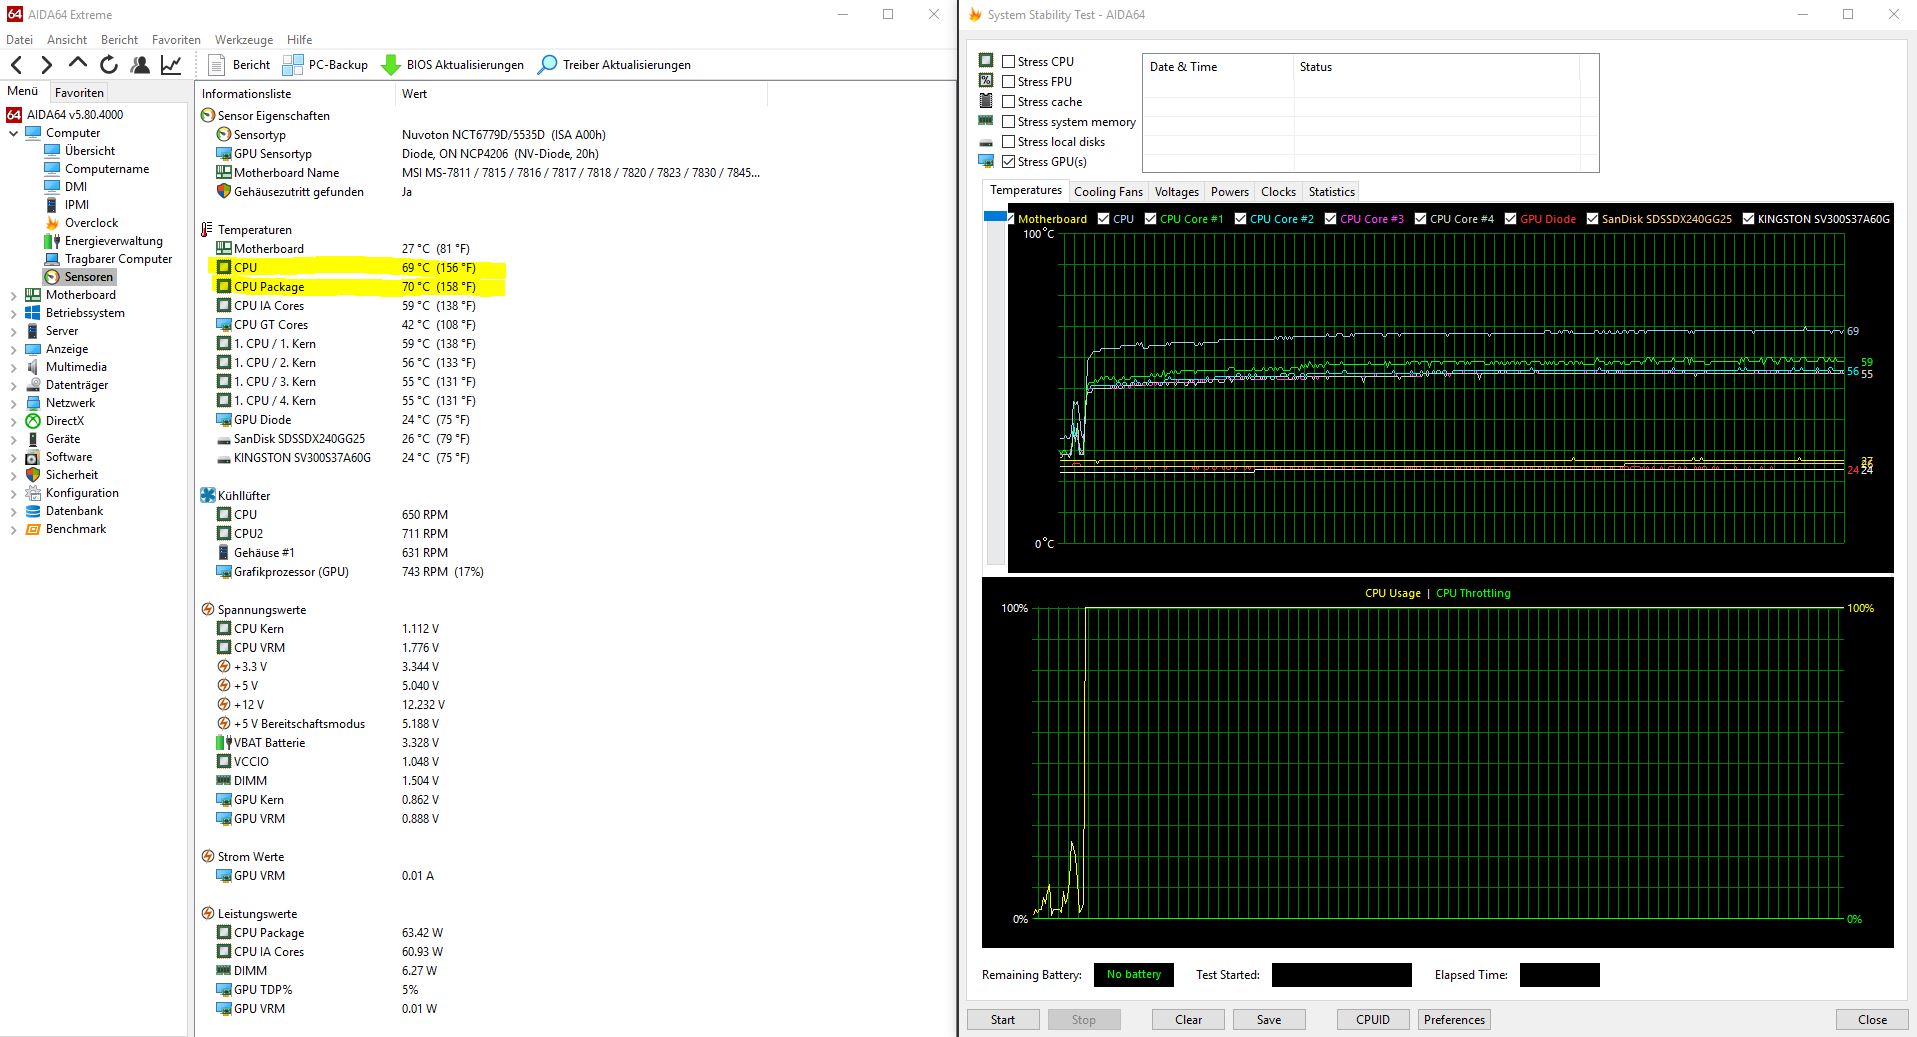Viewport: 1917px width, 1037px height.
Task: Open CPUID from stability test
Action: [x=1373, y=1020]
